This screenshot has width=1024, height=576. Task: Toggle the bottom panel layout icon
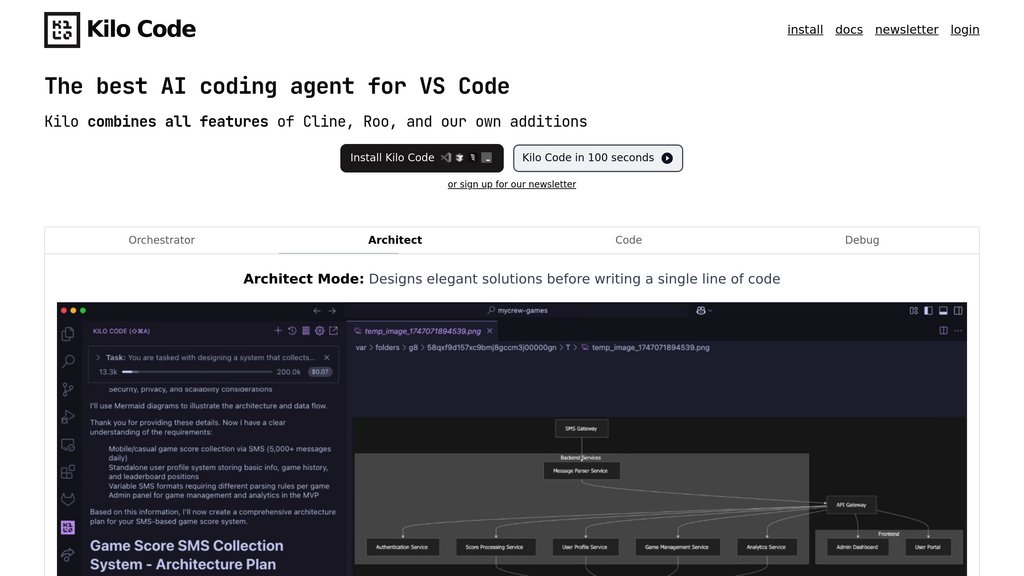click(943, 311)
